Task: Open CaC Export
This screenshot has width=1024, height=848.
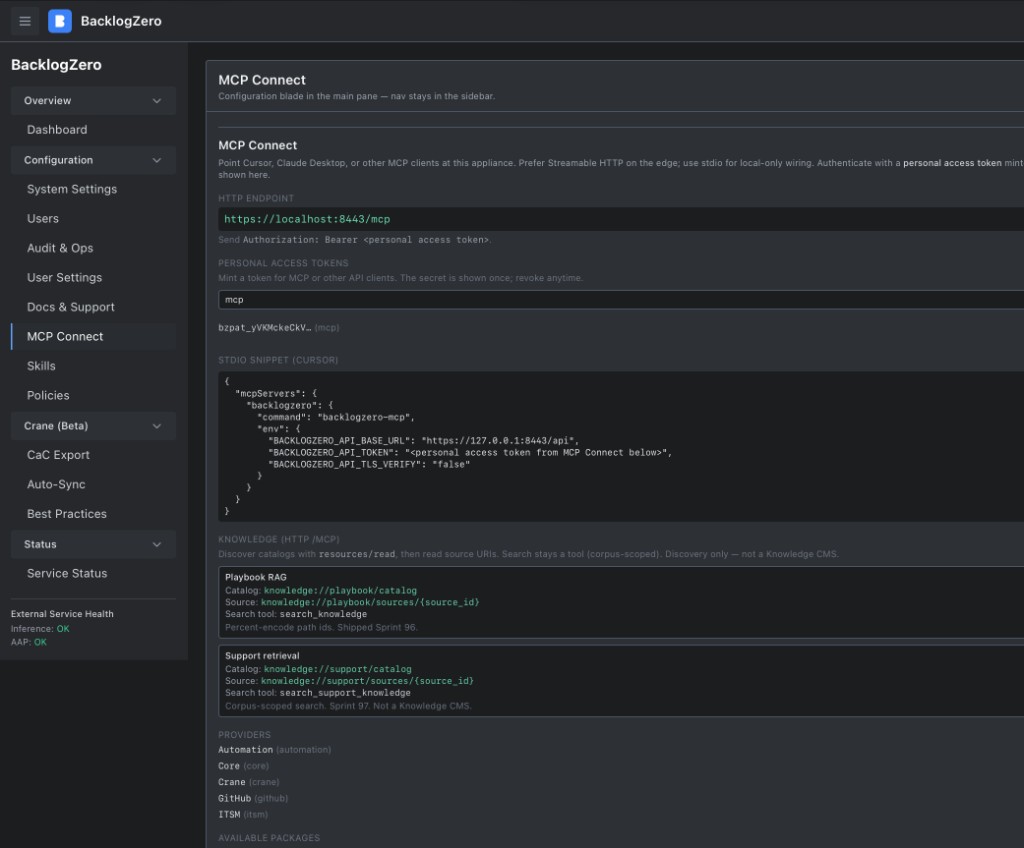Action: pos(93,455)
